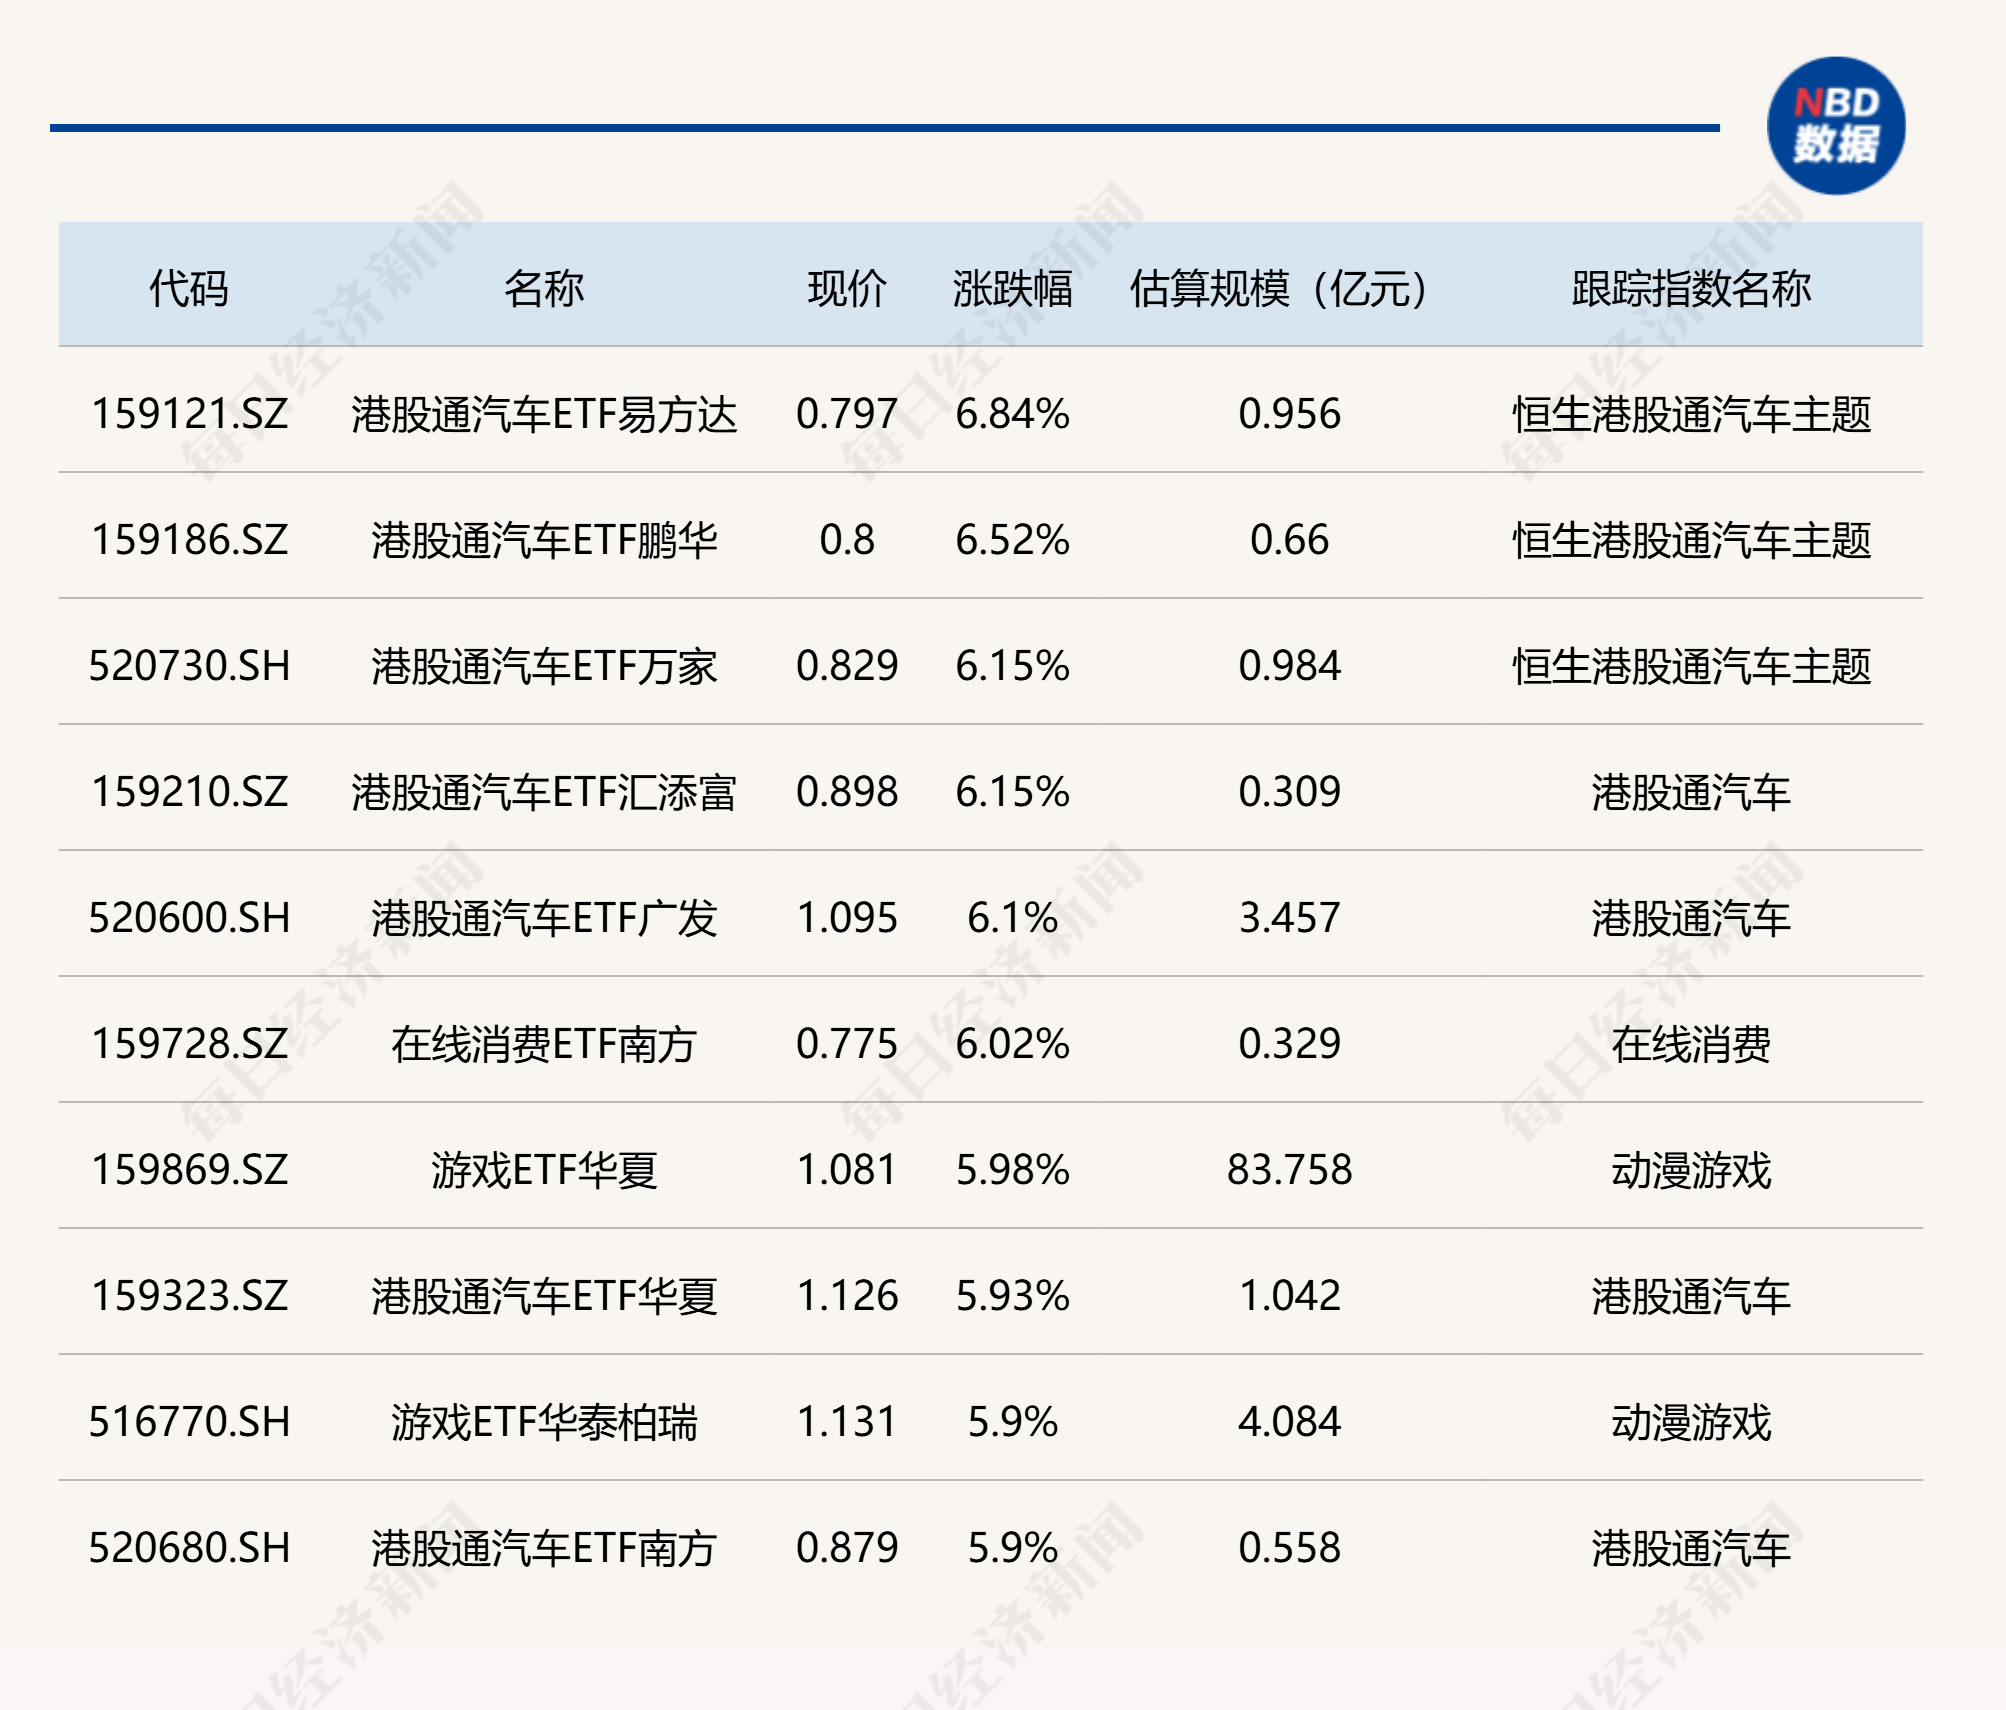Click the price 1.126
The width and height of the screenshot is (2006, 1710).
(x=847, y=1296)
